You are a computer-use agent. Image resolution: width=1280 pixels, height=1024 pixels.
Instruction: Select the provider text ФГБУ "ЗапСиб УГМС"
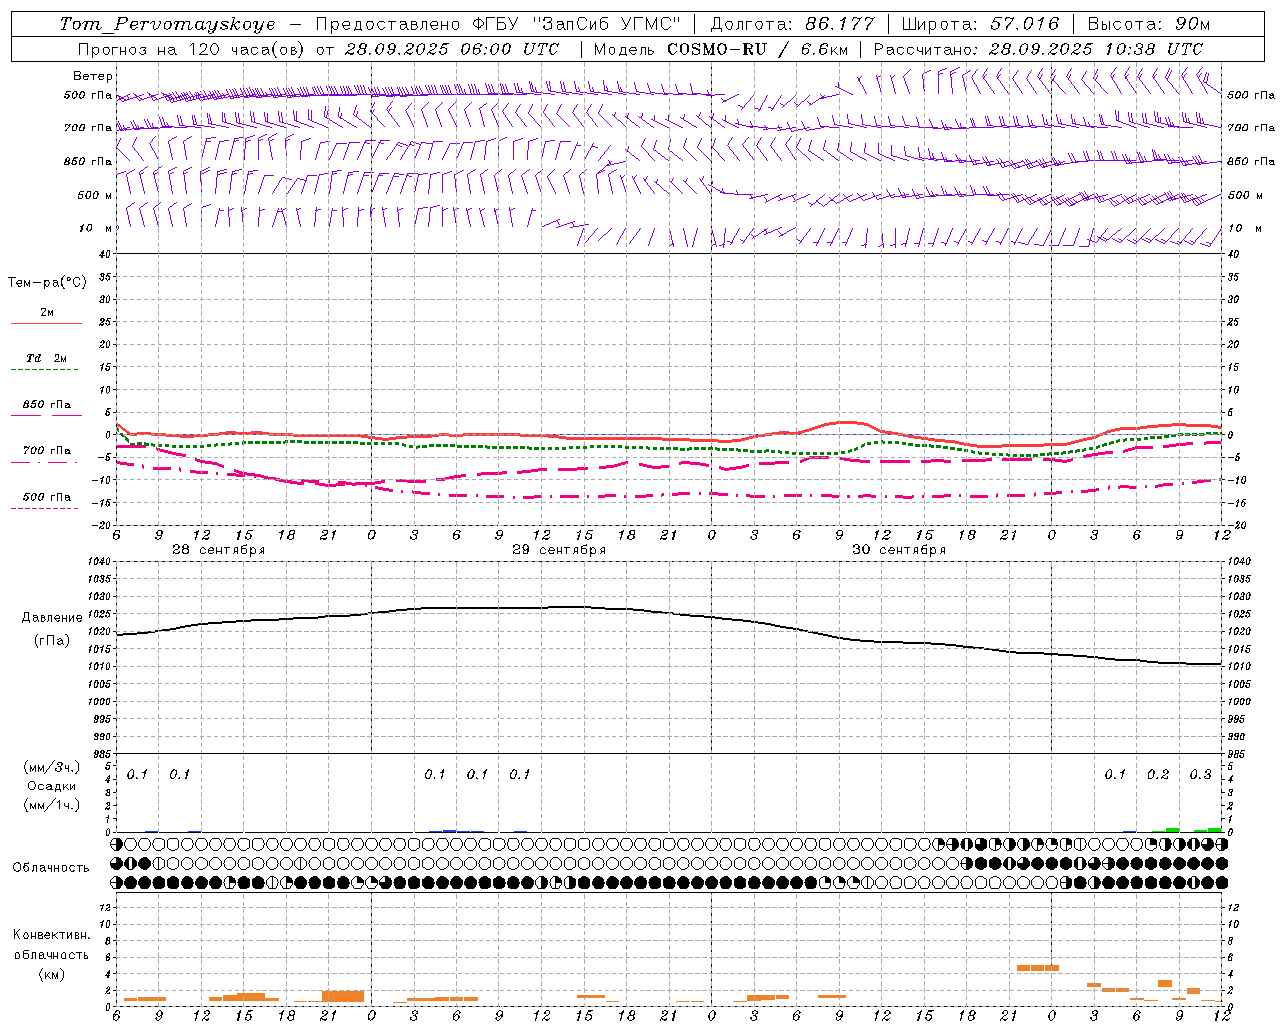click(576, 24)
